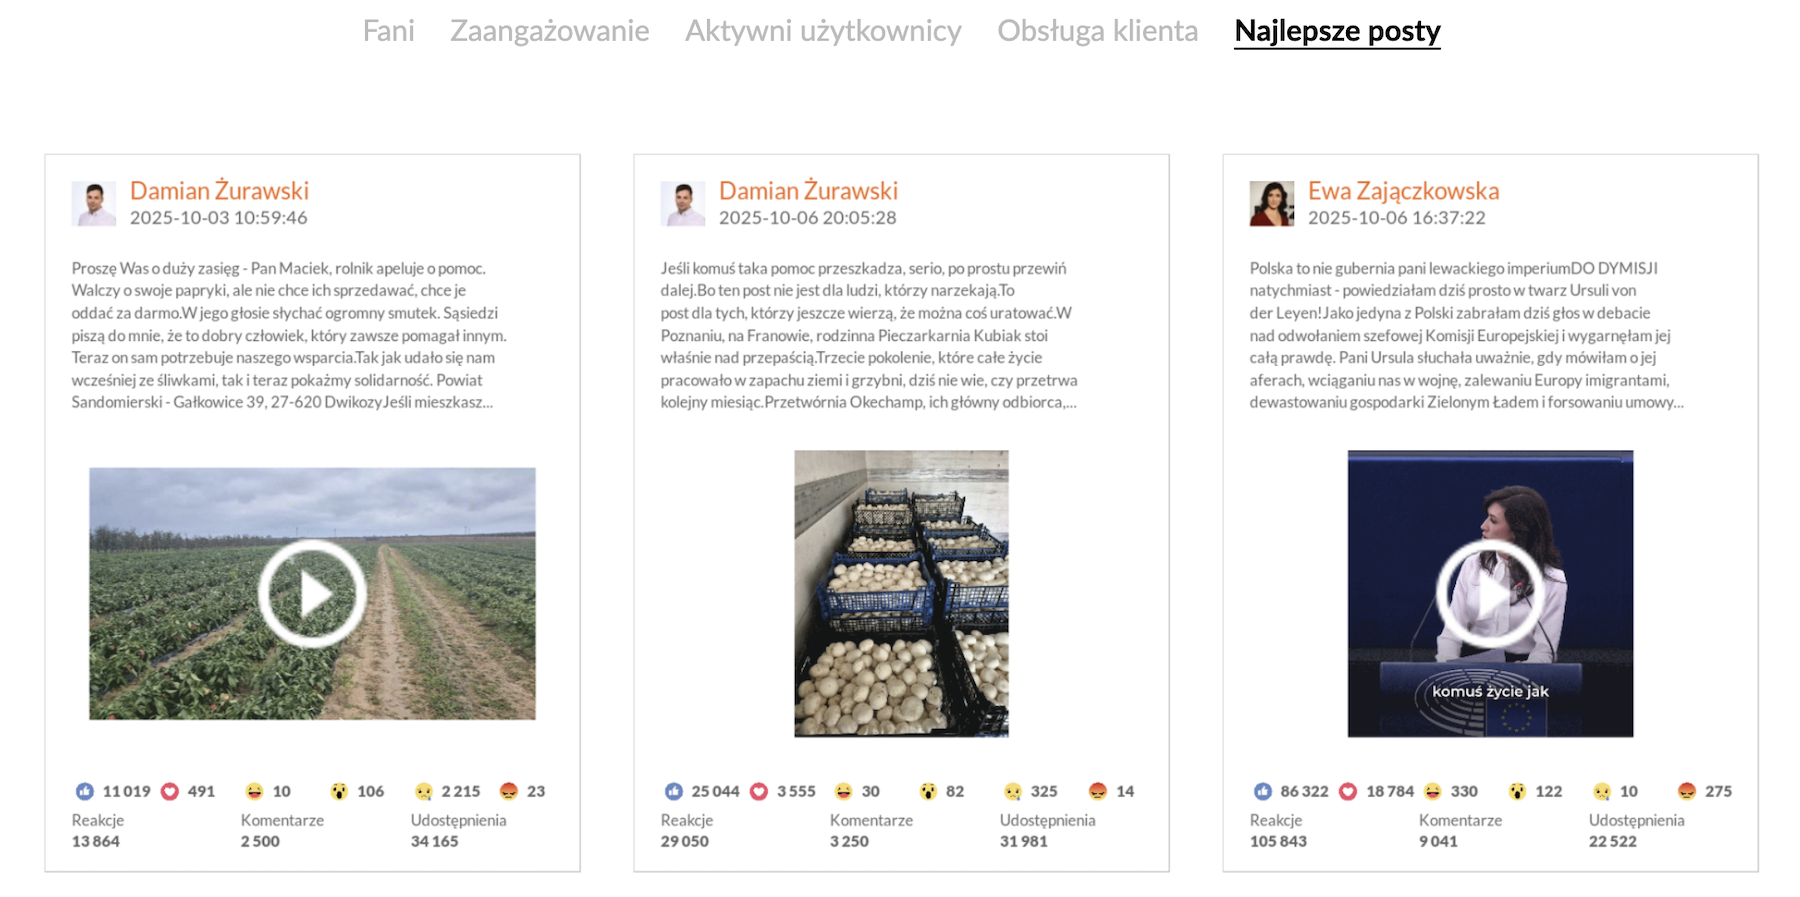1800x897 pixels.
Task: Play the parliament speech video
Action: pos(1490,594)
